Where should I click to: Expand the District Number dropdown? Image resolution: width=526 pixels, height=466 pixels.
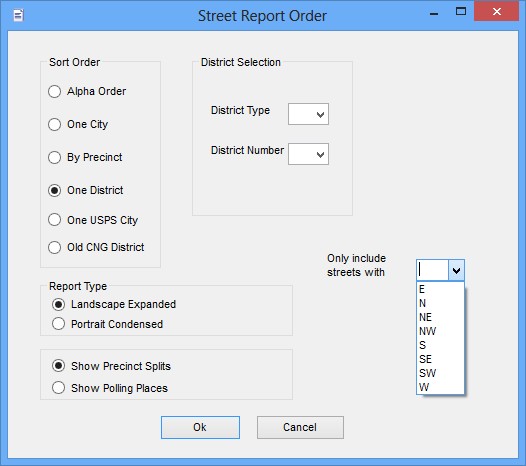coord(308,154)
